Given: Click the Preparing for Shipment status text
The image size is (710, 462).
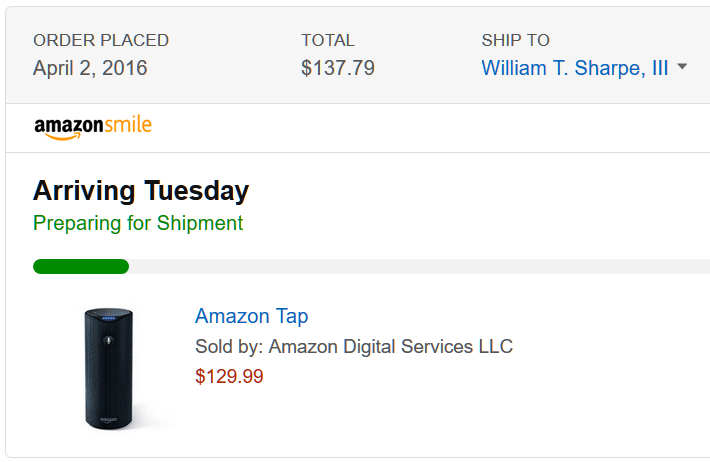Looking at the screenshot, I should click(x=138, y=223).
